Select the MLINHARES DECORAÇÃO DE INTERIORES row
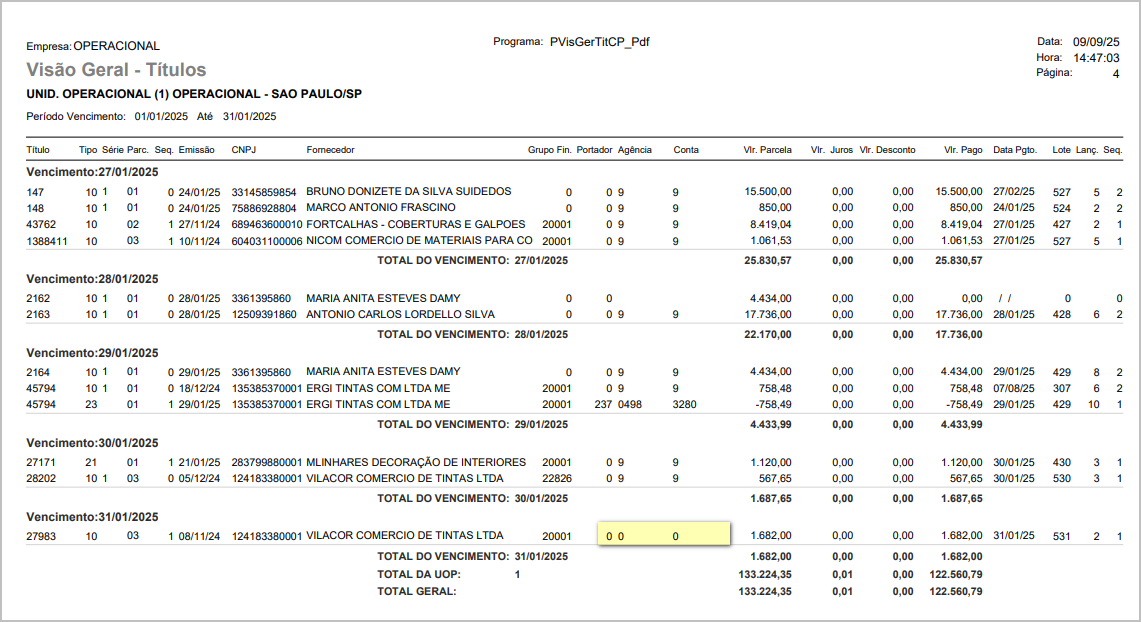1141x622 pixels. pos(415,462)
